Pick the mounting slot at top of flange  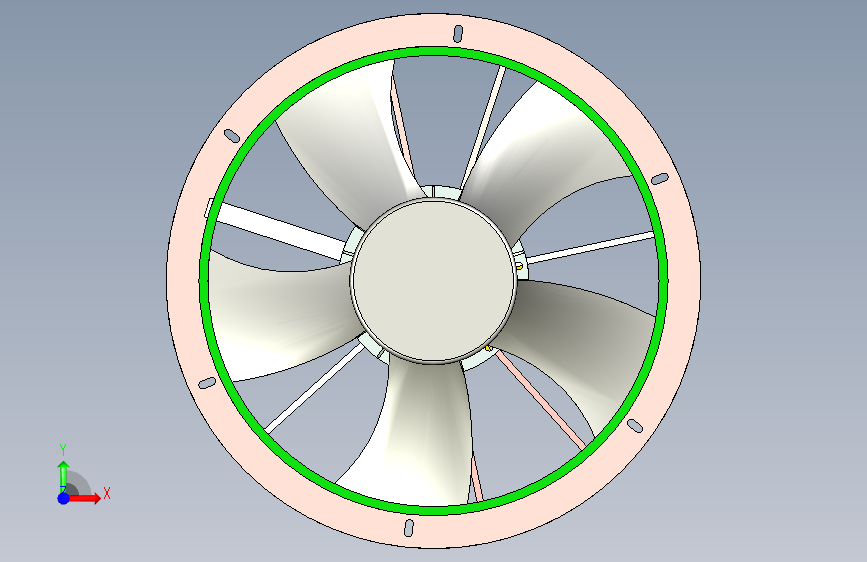[458, 34]
